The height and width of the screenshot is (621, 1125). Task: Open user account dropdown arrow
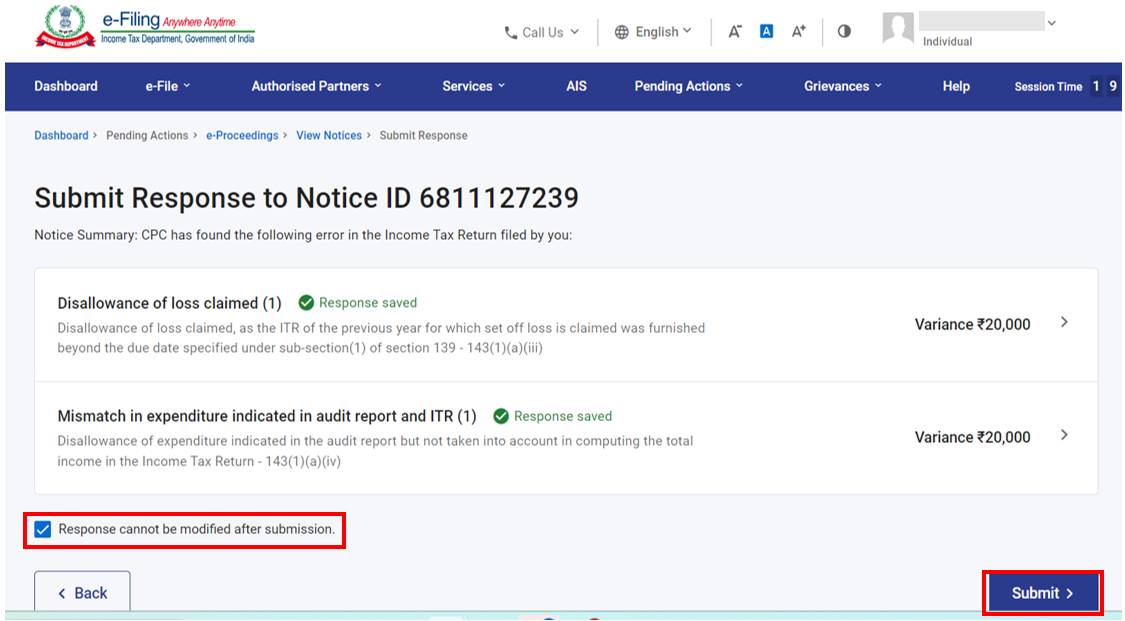pos(1051,23)
